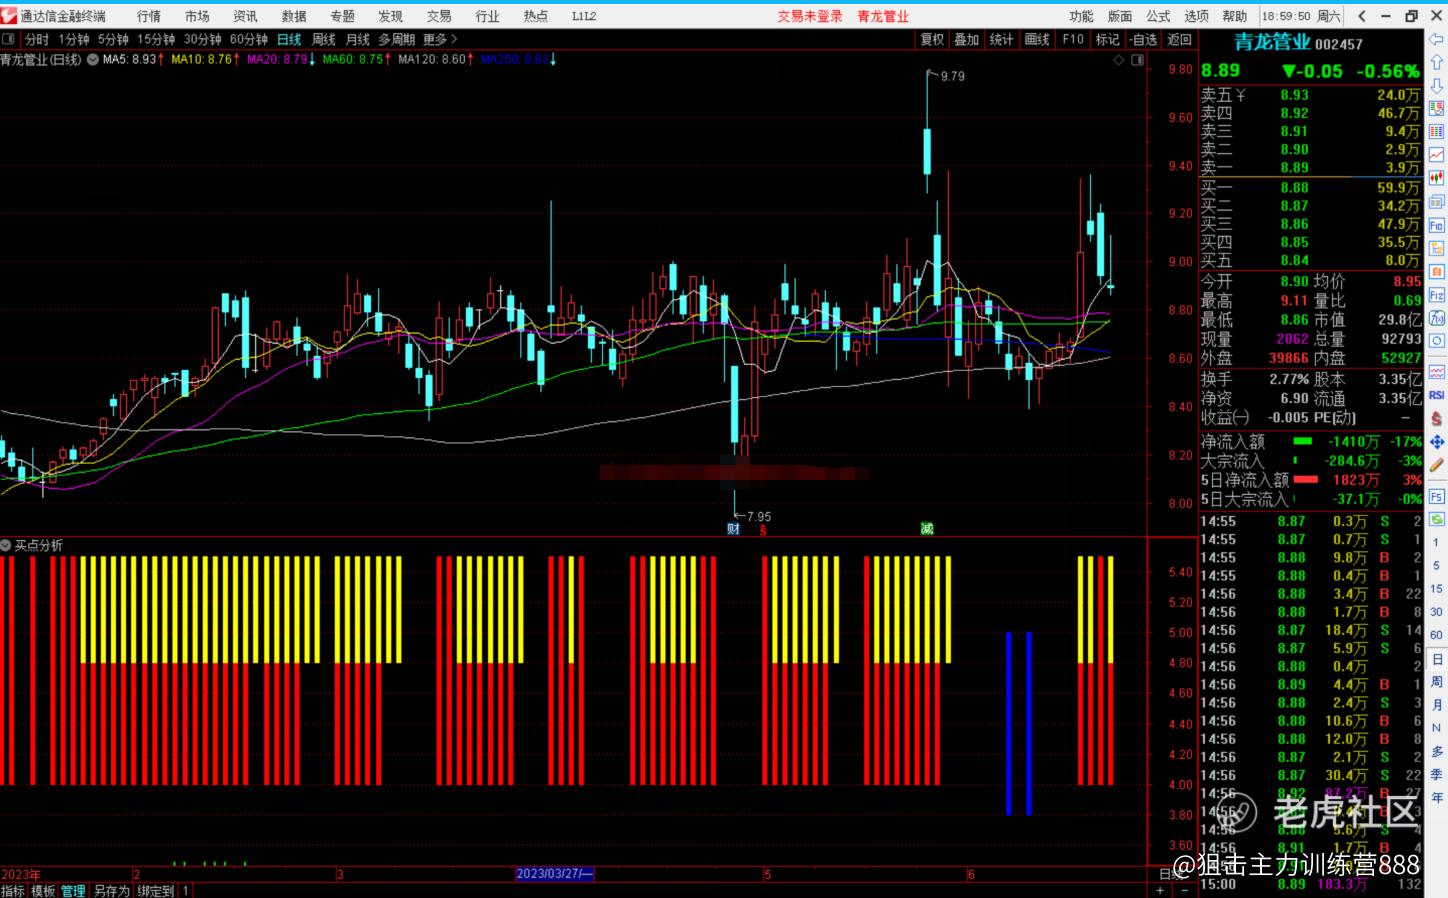The image size is (1448, 898).
Task: Switch to 15-minute period in right sidebar
Action: (x=1436, y=588)
